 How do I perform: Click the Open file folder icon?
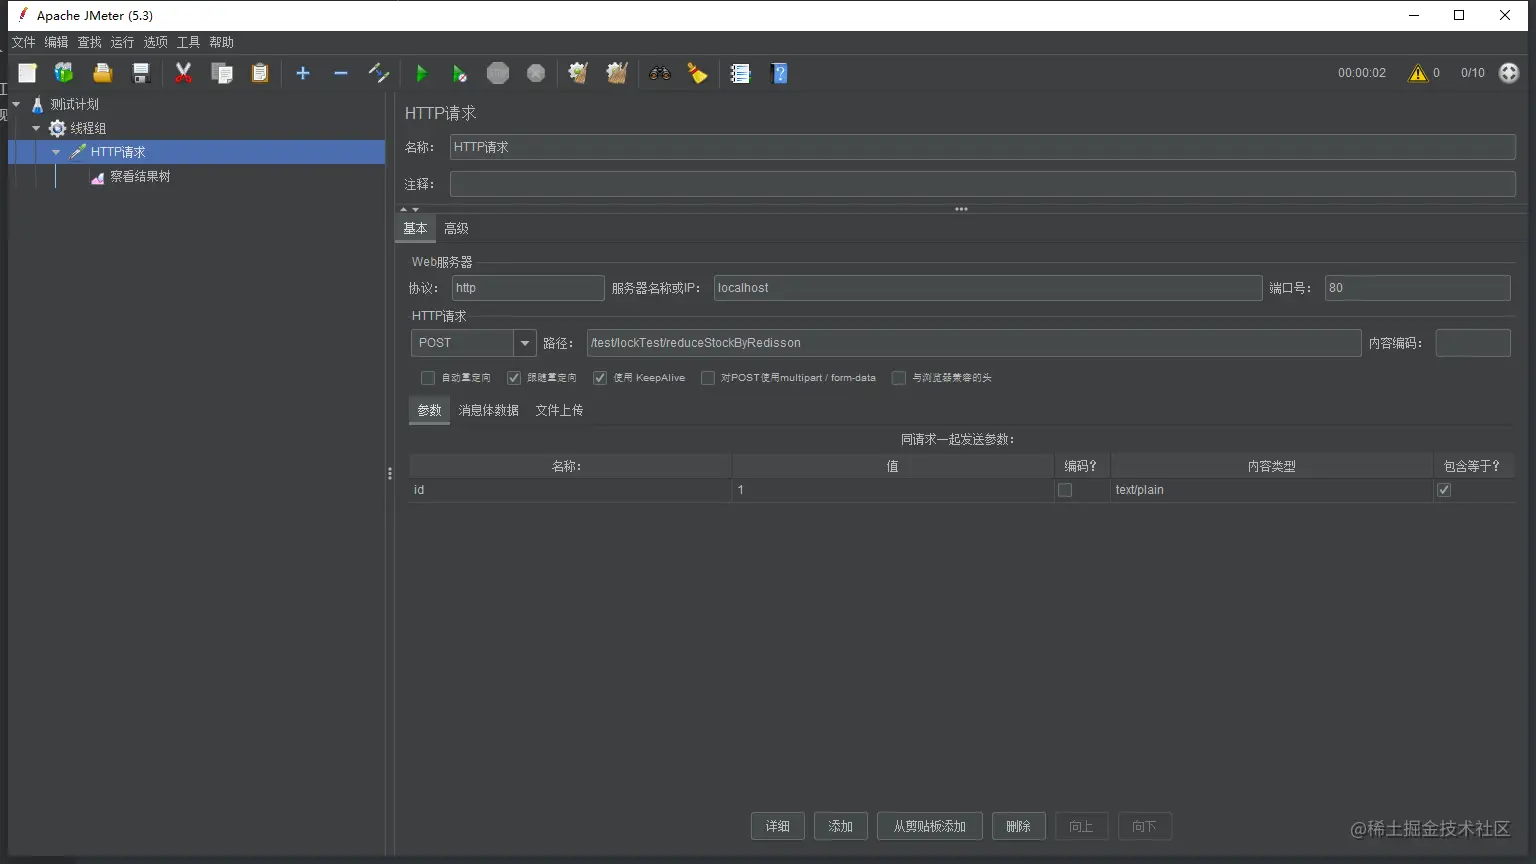click(102, 73)
